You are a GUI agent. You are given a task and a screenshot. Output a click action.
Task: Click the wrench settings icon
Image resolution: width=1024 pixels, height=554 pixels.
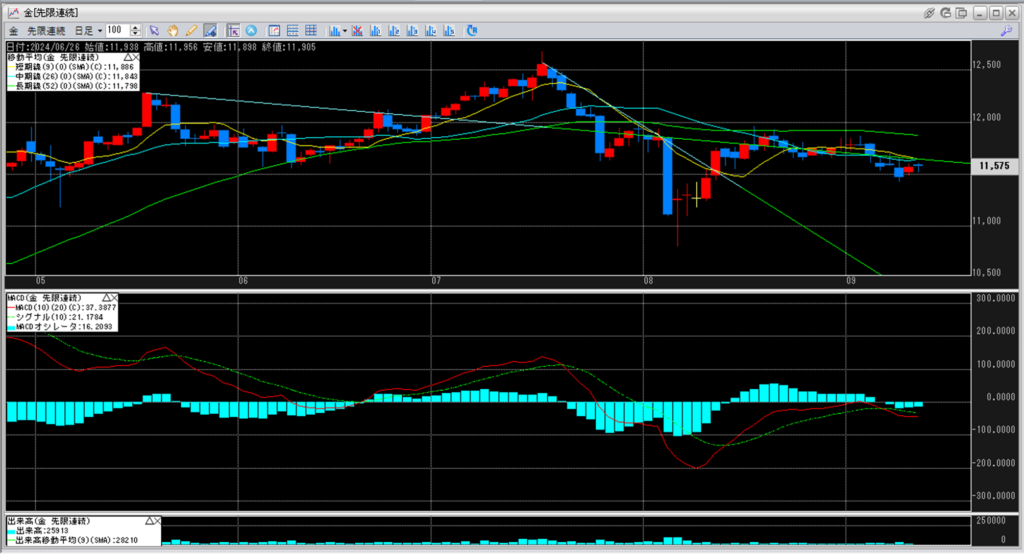coord(1005,31)
